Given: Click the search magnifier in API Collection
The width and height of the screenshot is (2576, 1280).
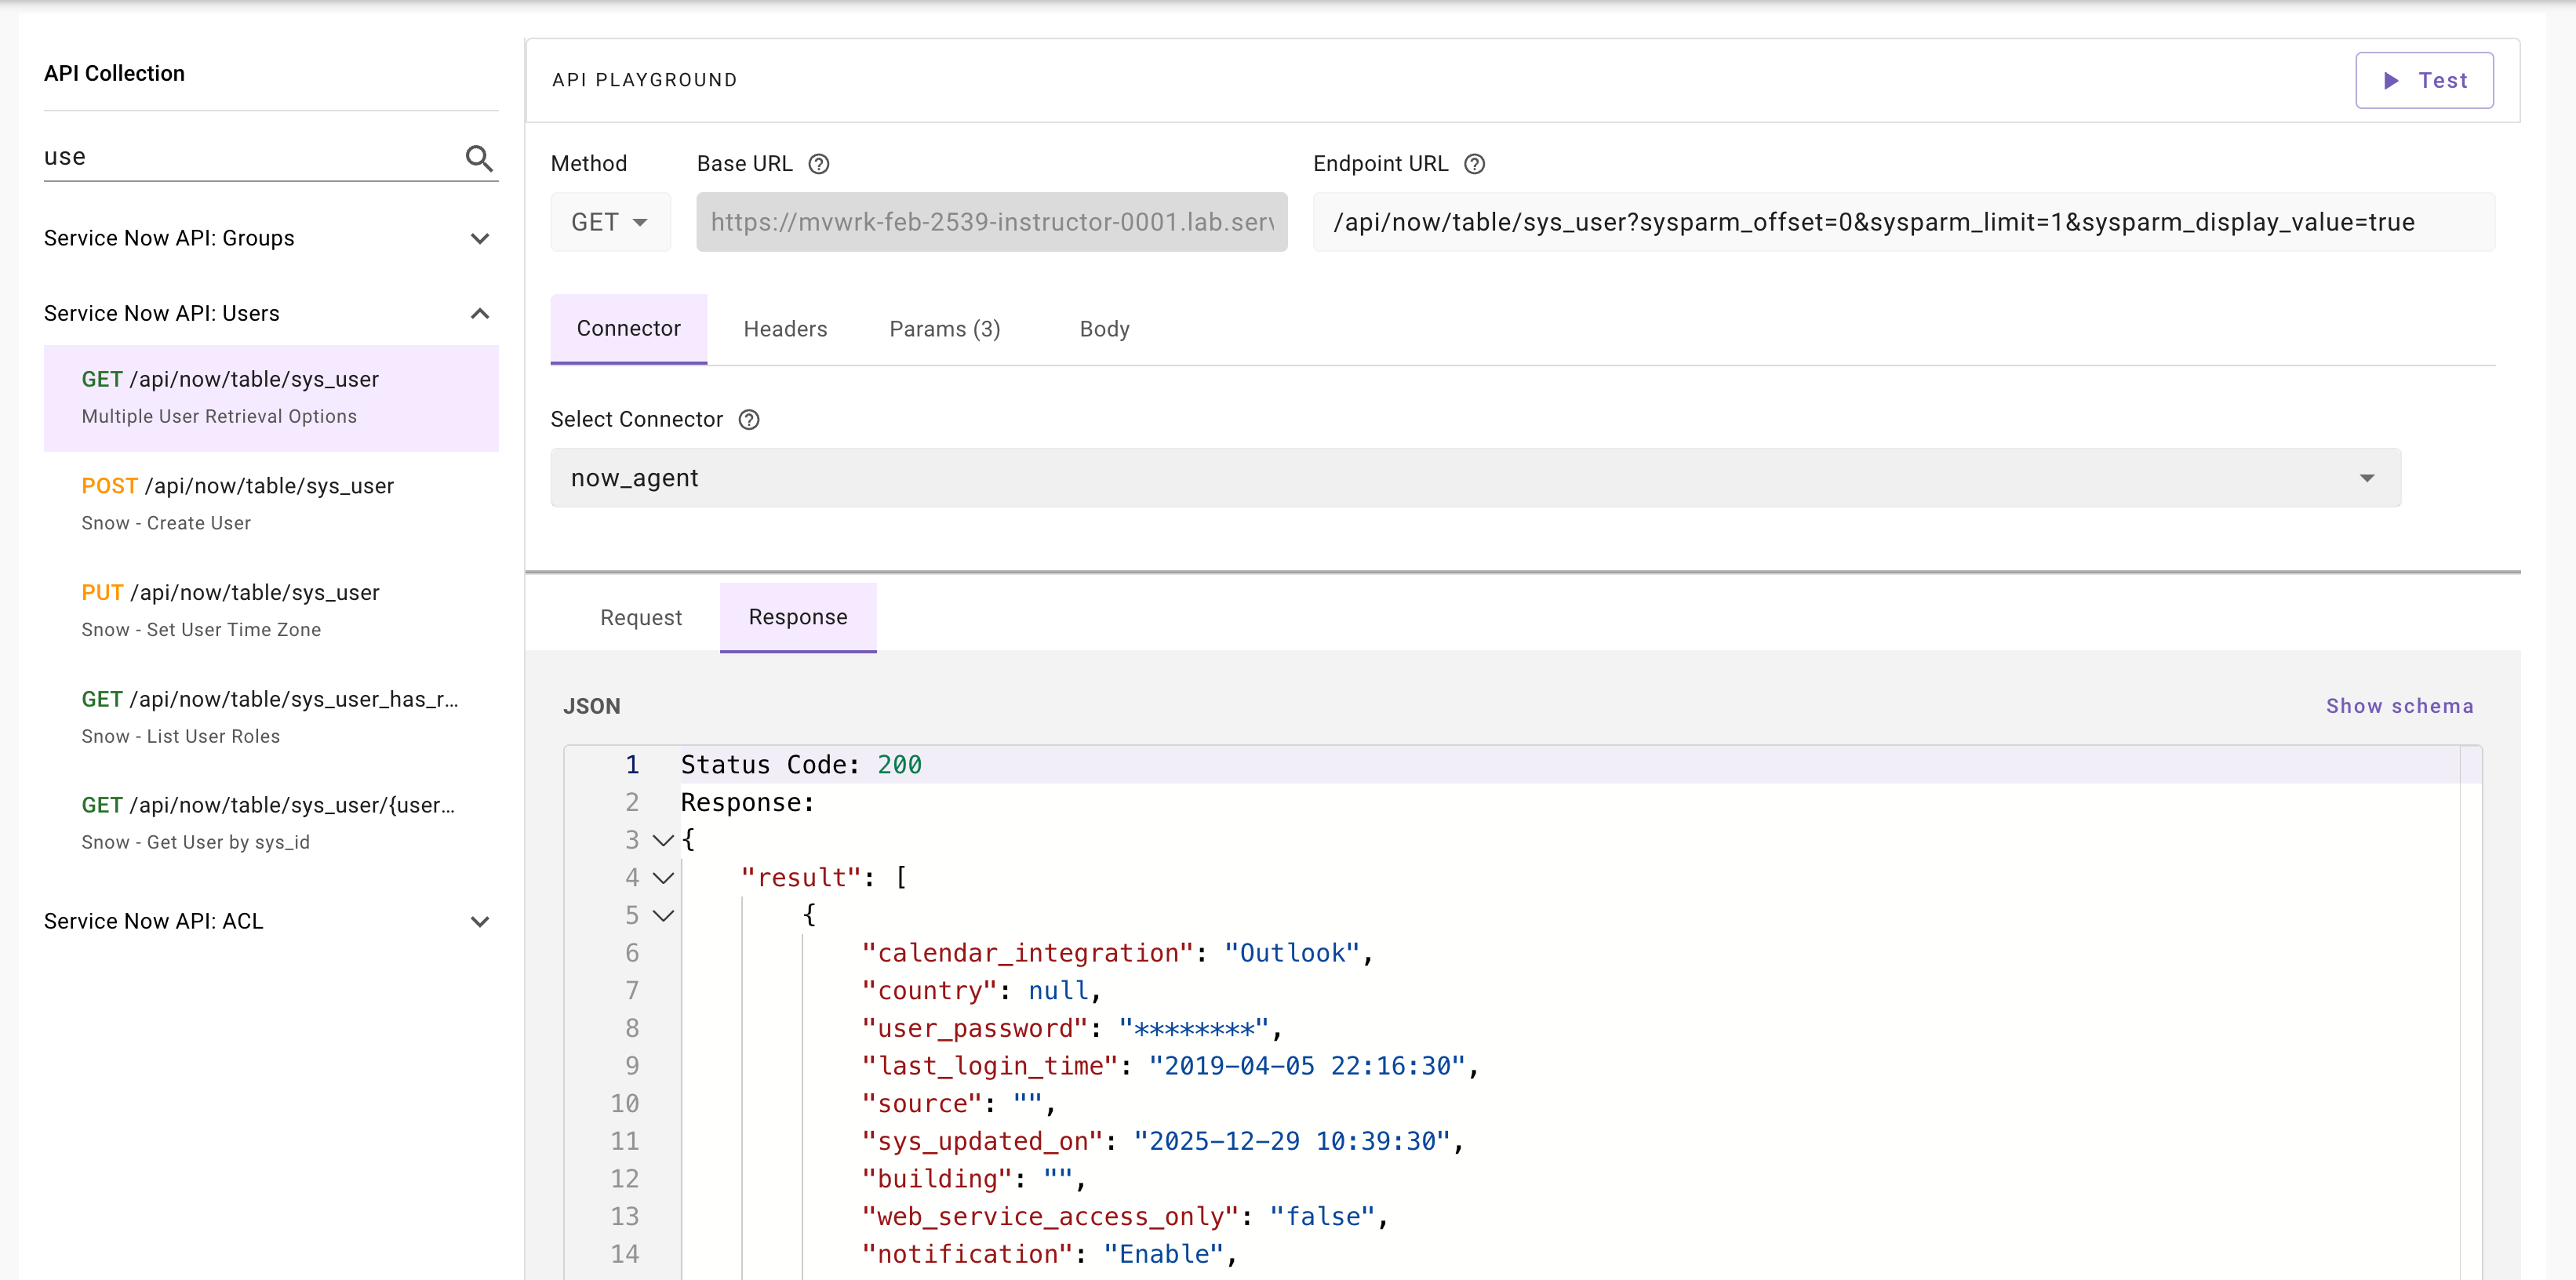Looking at the screenshot, I should [x=478, y=158].
